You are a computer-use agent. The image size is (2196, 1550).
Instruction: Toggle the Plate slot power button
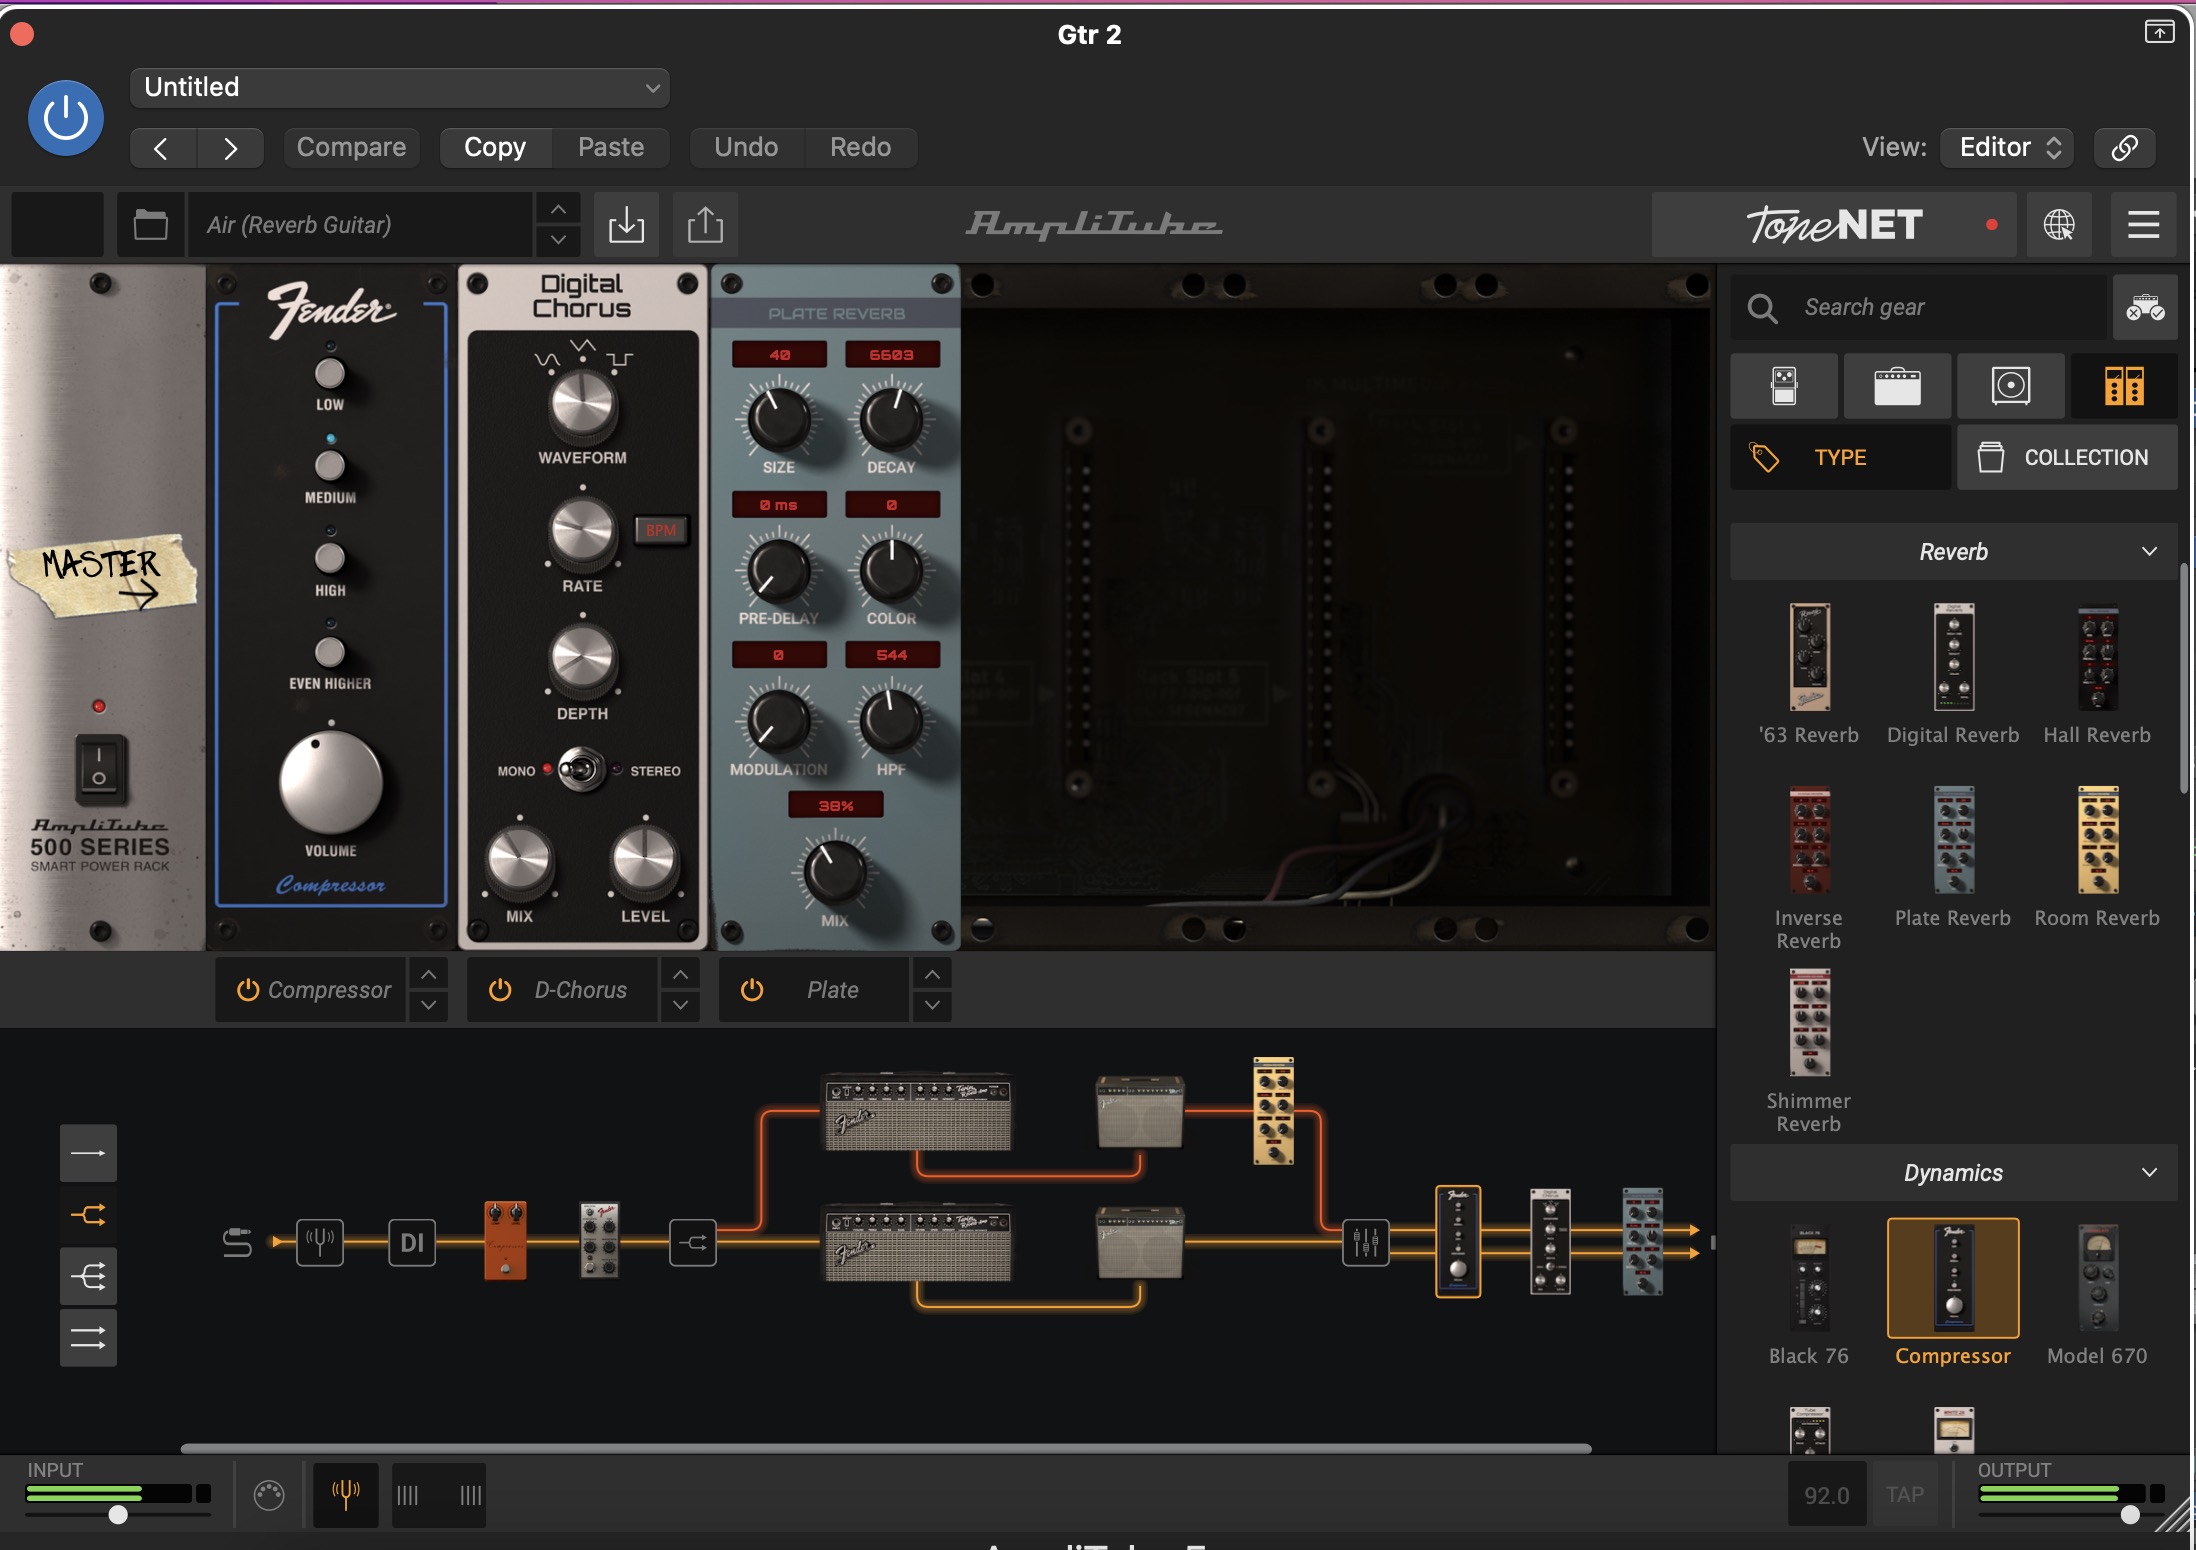click(751, 990)
